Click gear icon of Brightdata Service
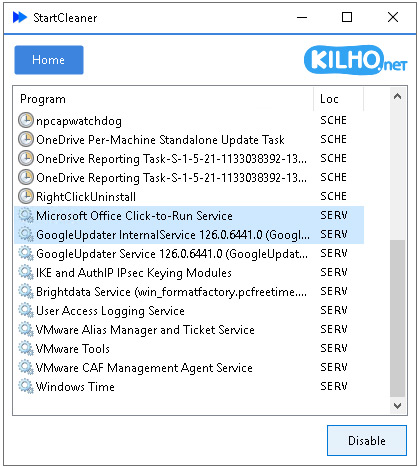This screenshot has height=467, width=419. click(x=26, y=291)
